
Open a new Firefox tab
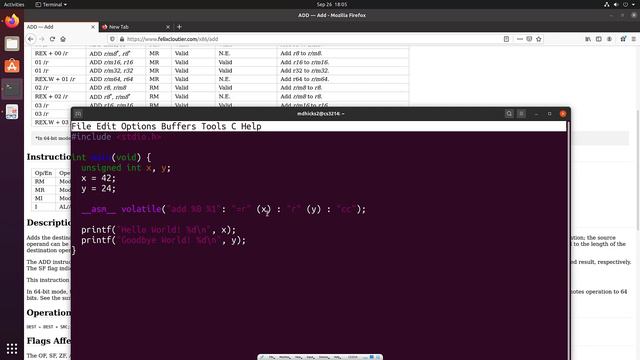point(179,27)
